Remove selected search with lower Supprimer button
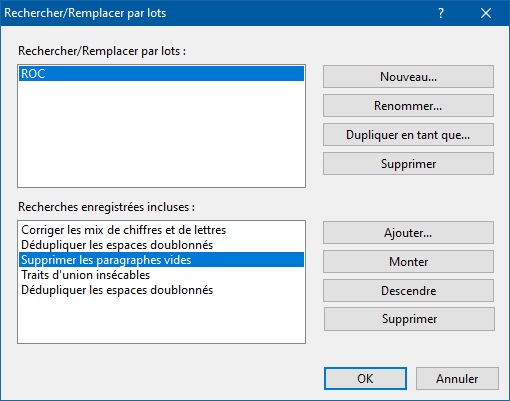Viewport: 510px width, 401px height. pyautogui.click(x=409, y=319)
